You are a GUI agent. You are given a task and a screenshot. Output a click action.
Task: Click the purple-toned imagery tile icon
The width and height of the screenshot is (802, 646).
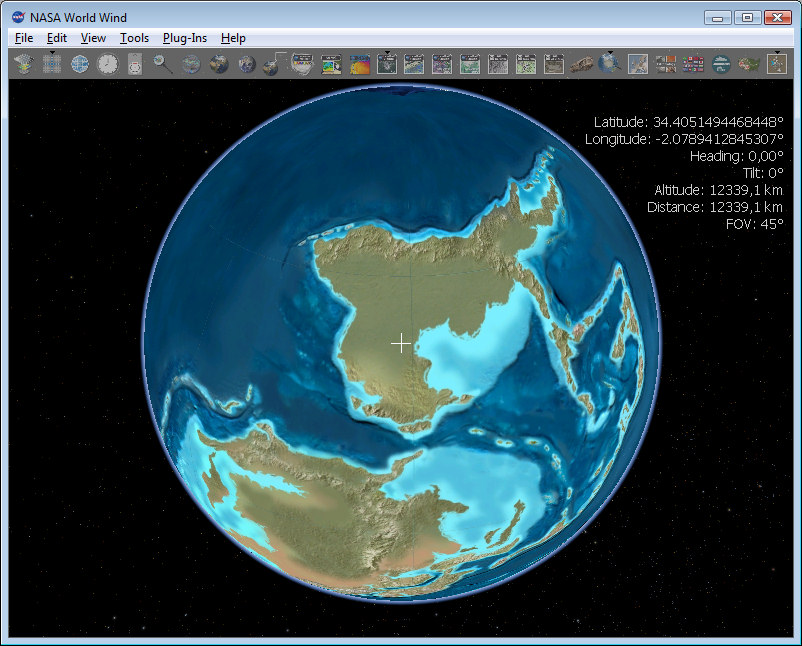[x=442, y=64]
